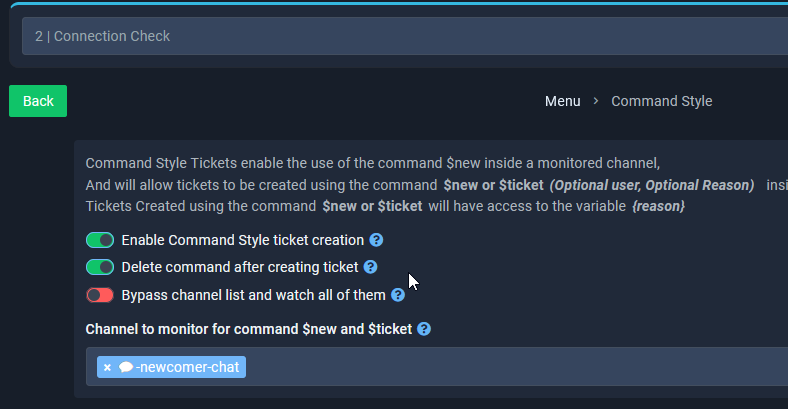
Task: Click help icon beside Delete command option
Action: point(370,267)
